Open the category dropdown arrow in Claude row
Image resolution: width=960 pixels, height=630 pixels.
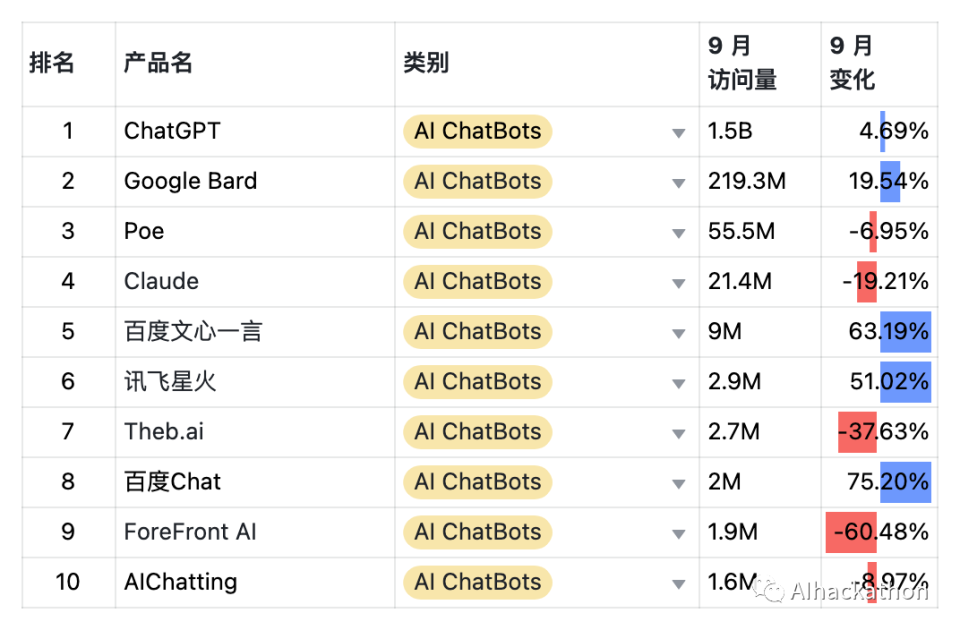click(679, 283)
